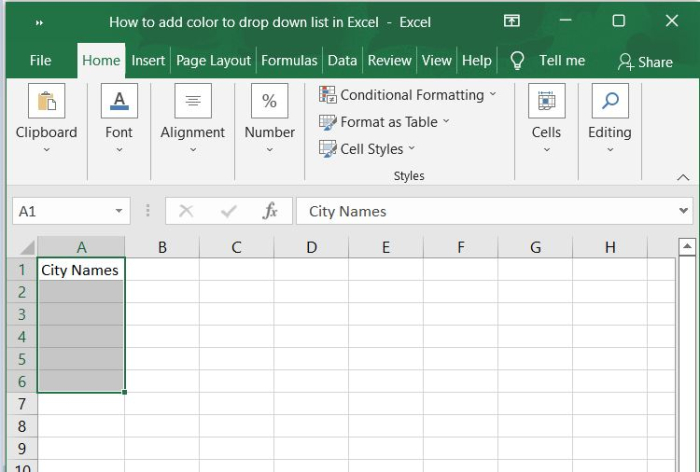Click the Insert Function fx icon
This screenshot has height=472, width=700.
click(x=270, y=211)
